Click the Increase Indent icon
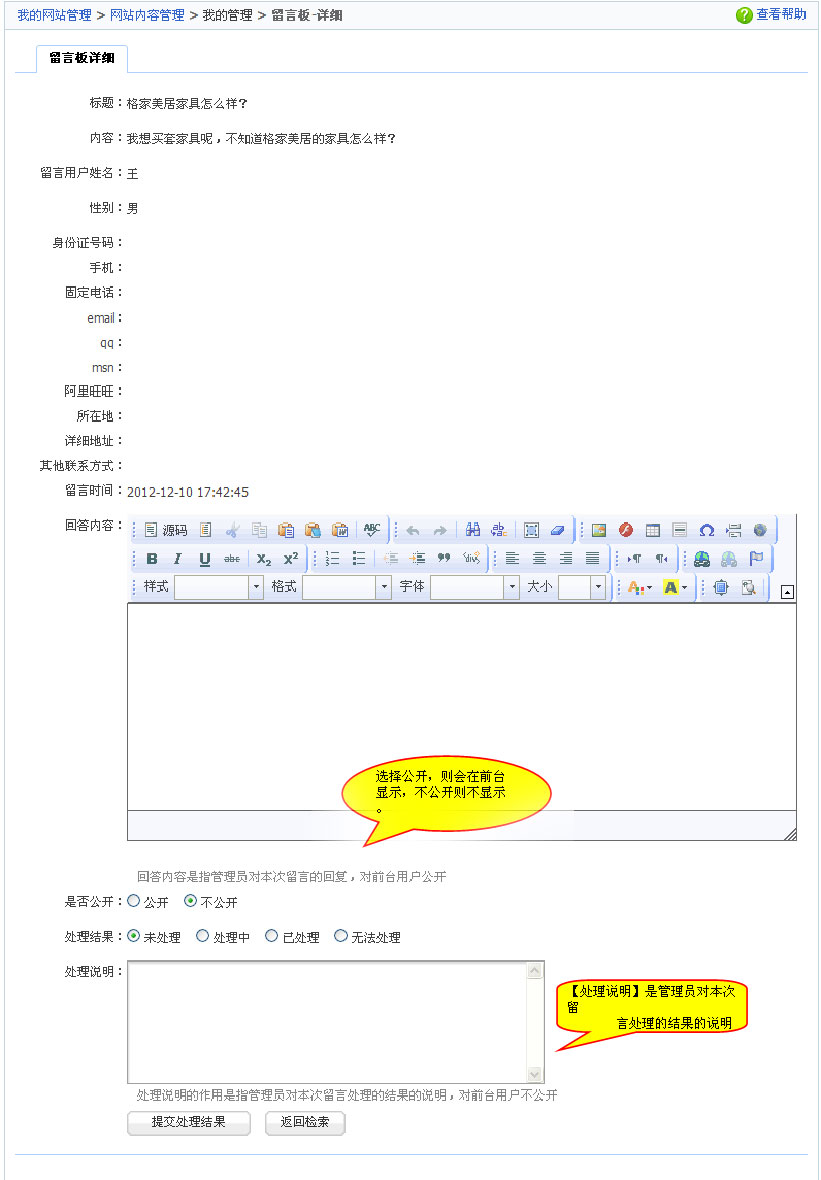Screen dimensions: 821x1180 tap(418, 558)
